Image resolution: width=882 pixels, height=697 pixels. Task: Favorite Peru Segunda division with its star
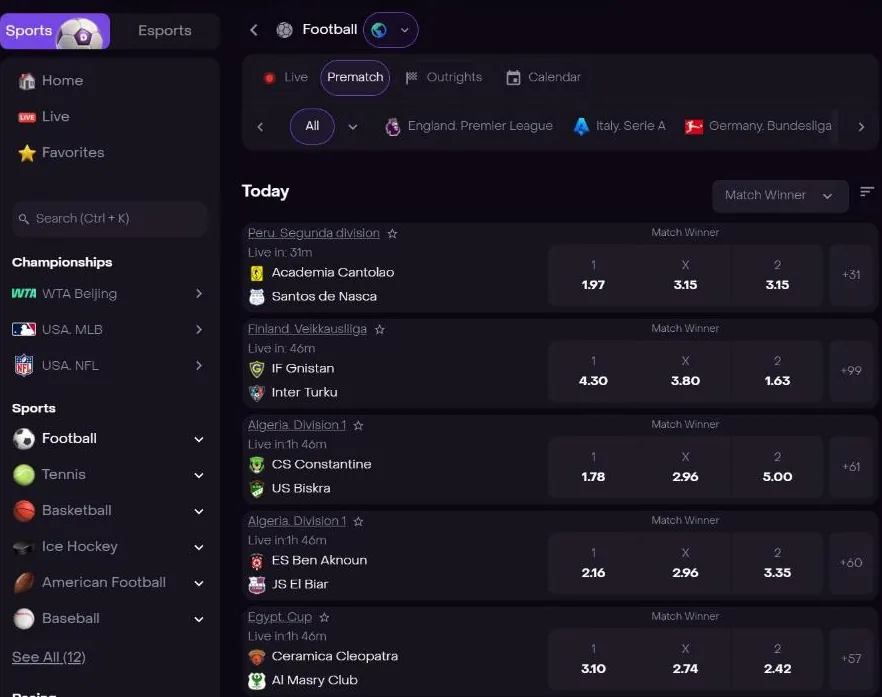tap(392, 233)
